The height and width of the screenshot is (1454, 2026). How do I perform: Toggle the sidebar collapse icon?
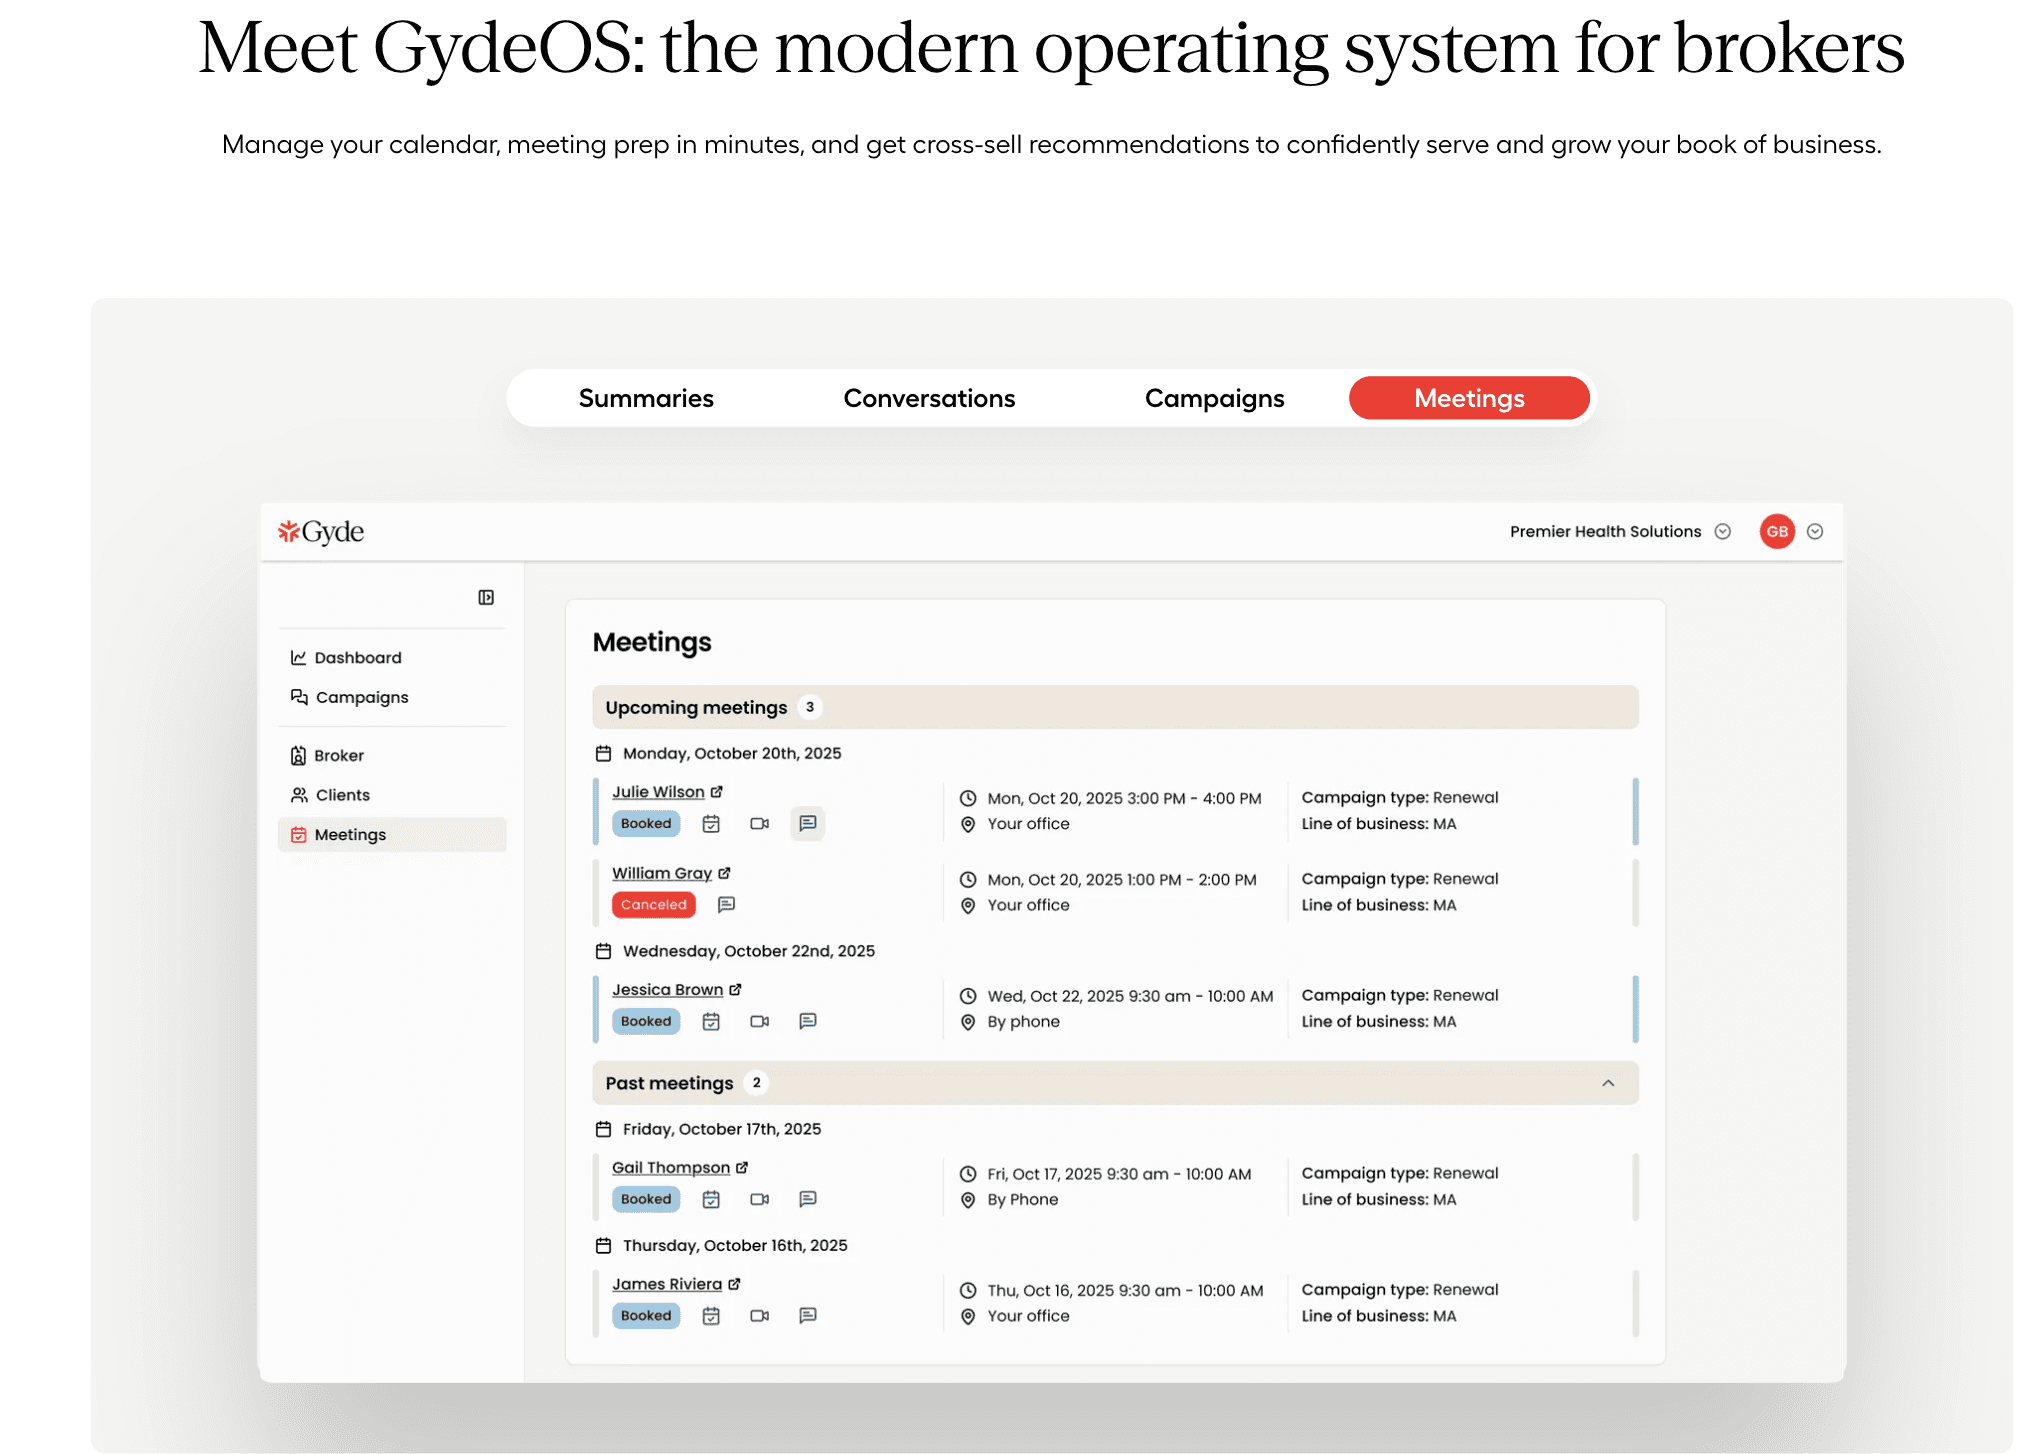pyautogui.click(x=486, y=597)
